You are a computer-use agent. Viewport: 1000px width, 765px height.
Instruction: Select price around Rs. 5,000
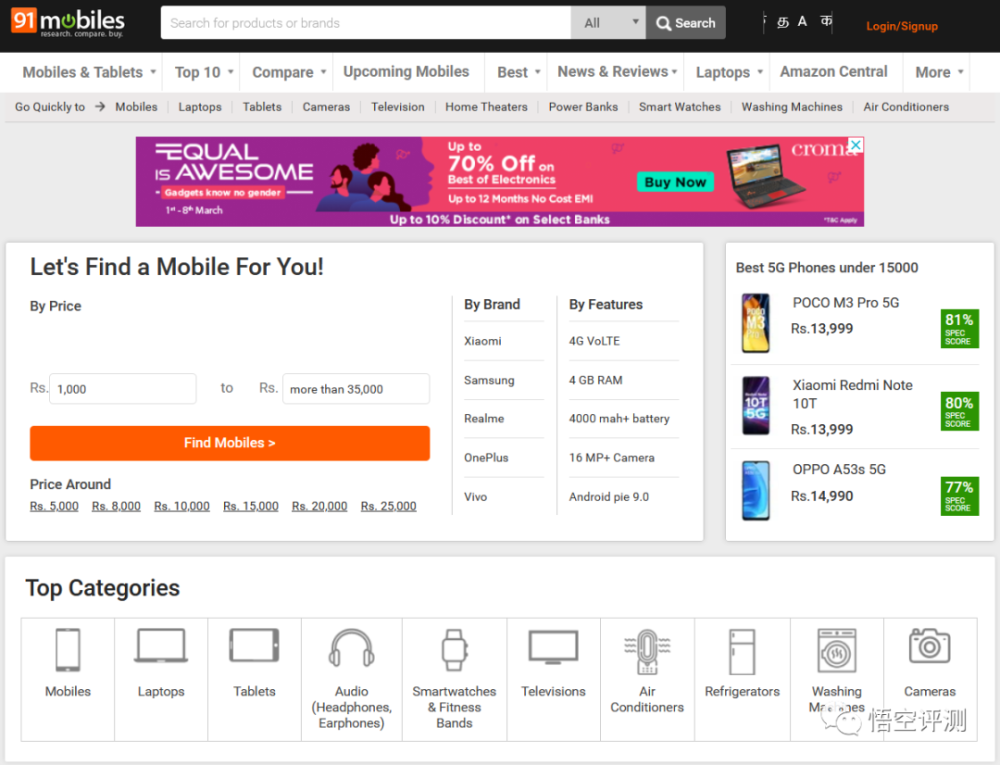[54, 506]
